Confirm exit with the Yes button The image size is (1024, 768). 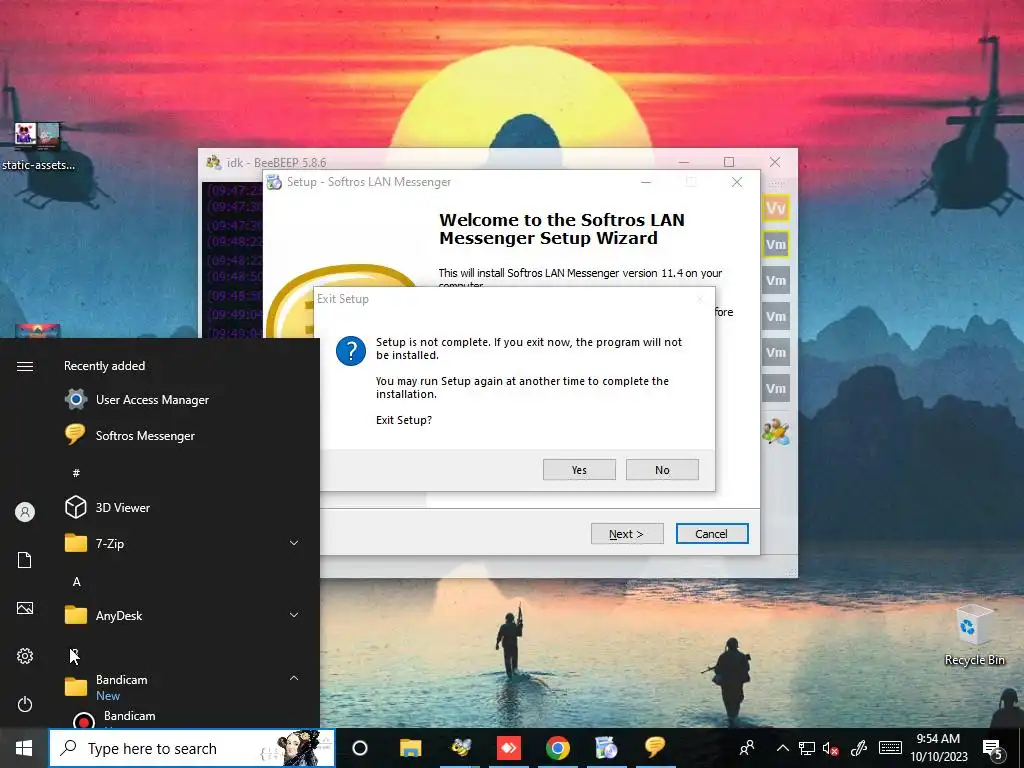pos(579,470)
